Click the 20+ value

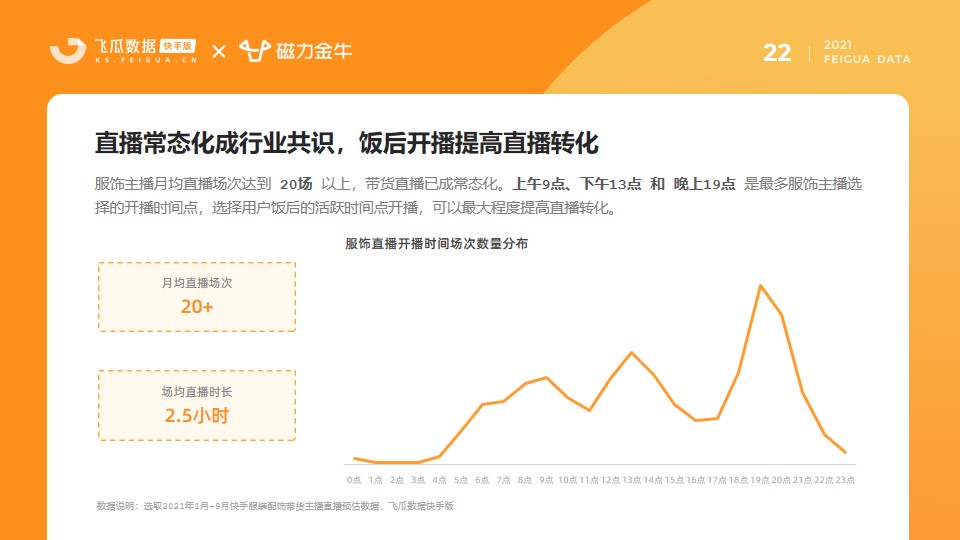click(x=197, y=306)
